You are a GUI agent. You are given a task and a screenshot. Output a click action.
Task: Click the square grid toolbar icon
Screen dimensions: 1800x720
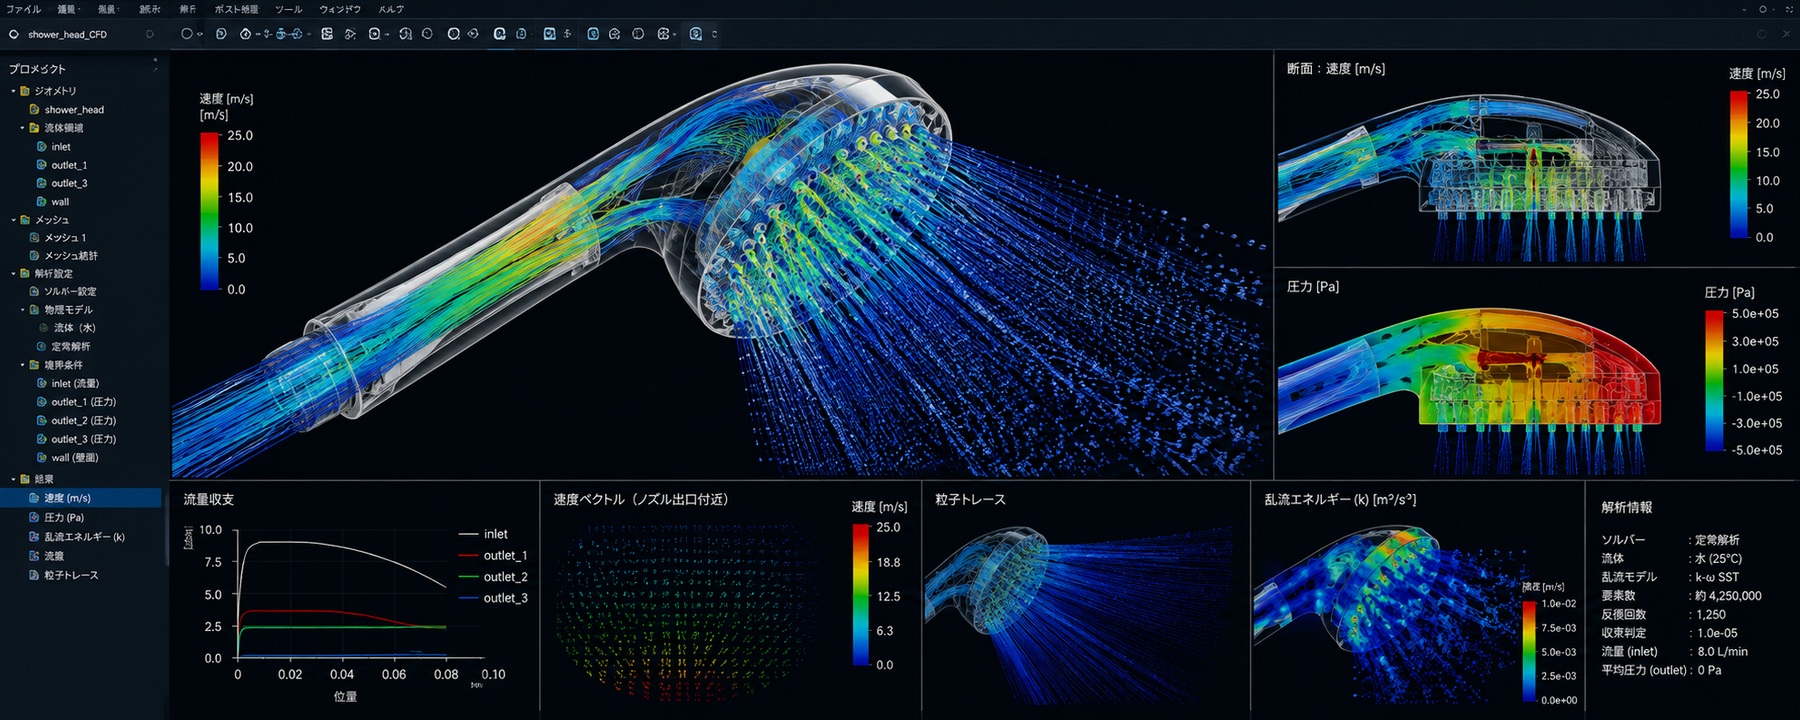pos(327,34)
